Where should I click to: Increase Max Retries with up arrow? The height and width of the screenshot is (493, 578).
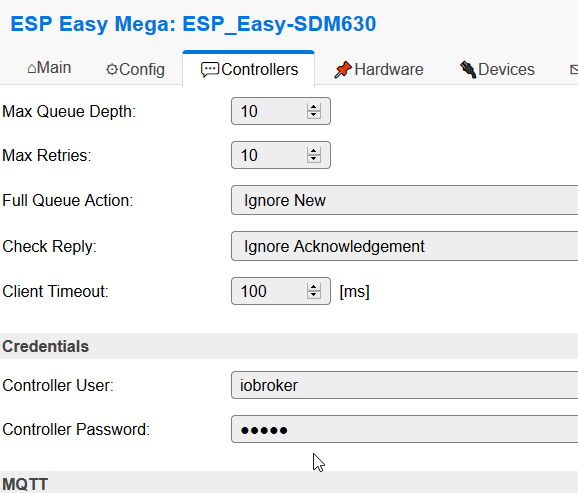tap(314, 151)
